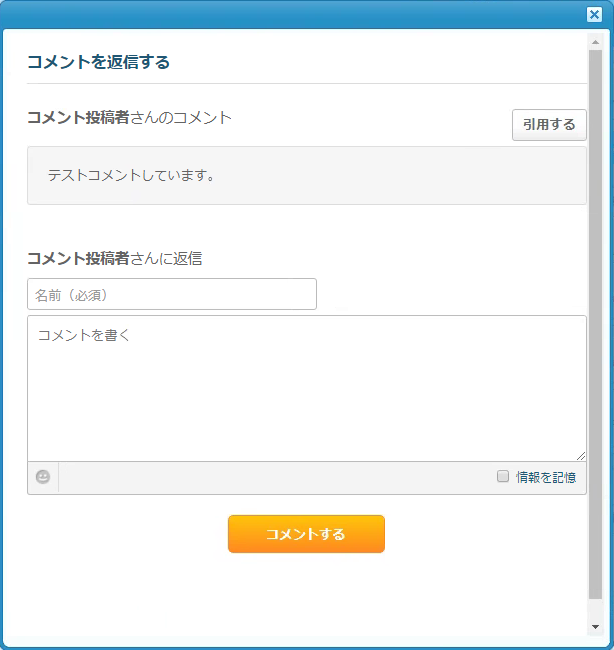Focus the 名前（必須） name field
614x650 pixels.
tap(172, 294)
